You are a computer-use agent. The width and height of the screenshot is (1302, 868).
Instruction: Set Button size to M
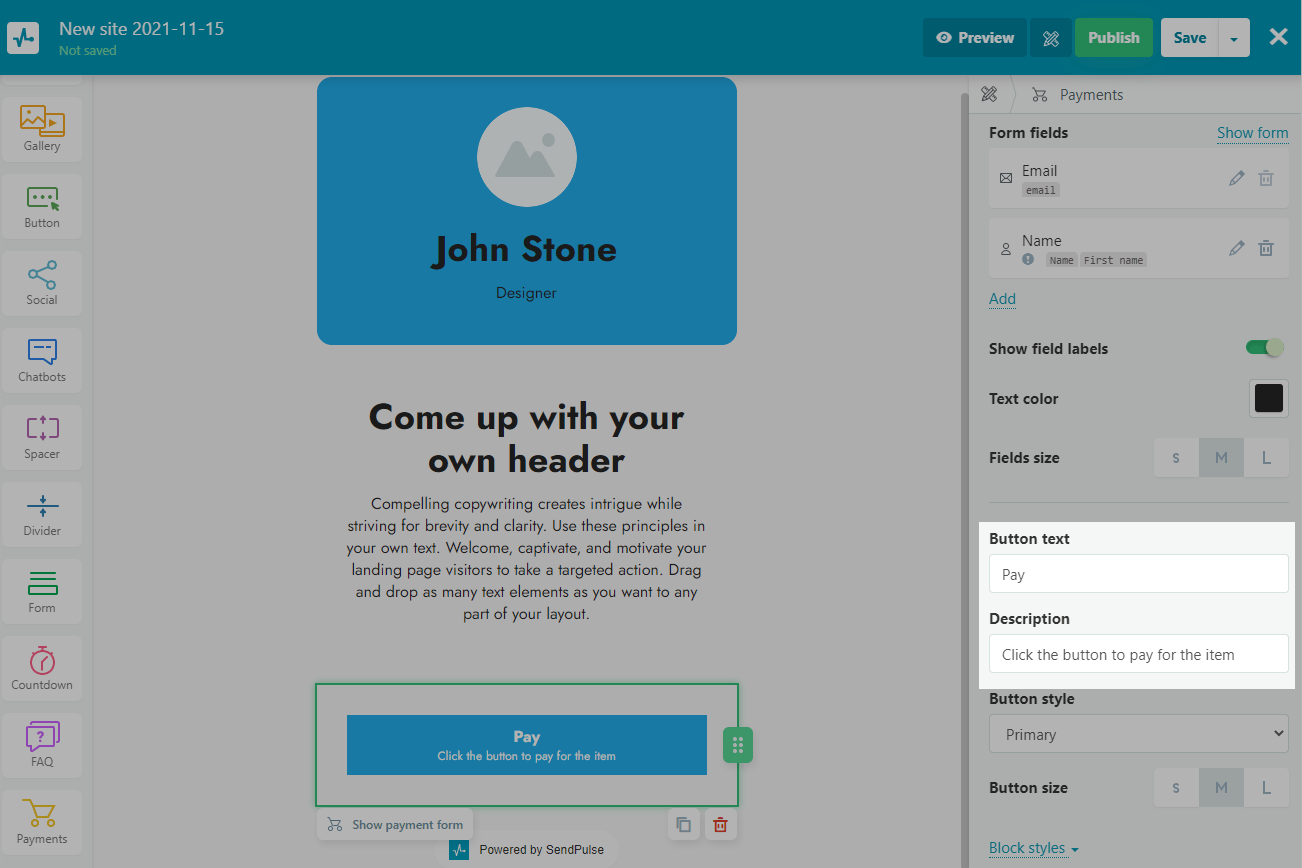[1221, 788]
